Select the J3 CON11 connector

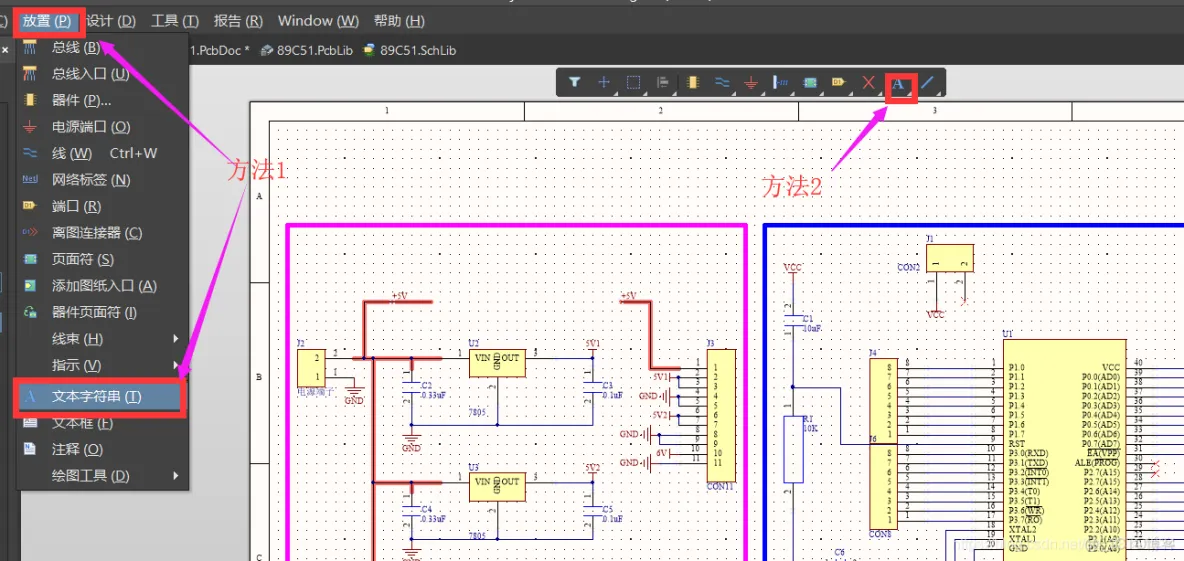[721, 416]
